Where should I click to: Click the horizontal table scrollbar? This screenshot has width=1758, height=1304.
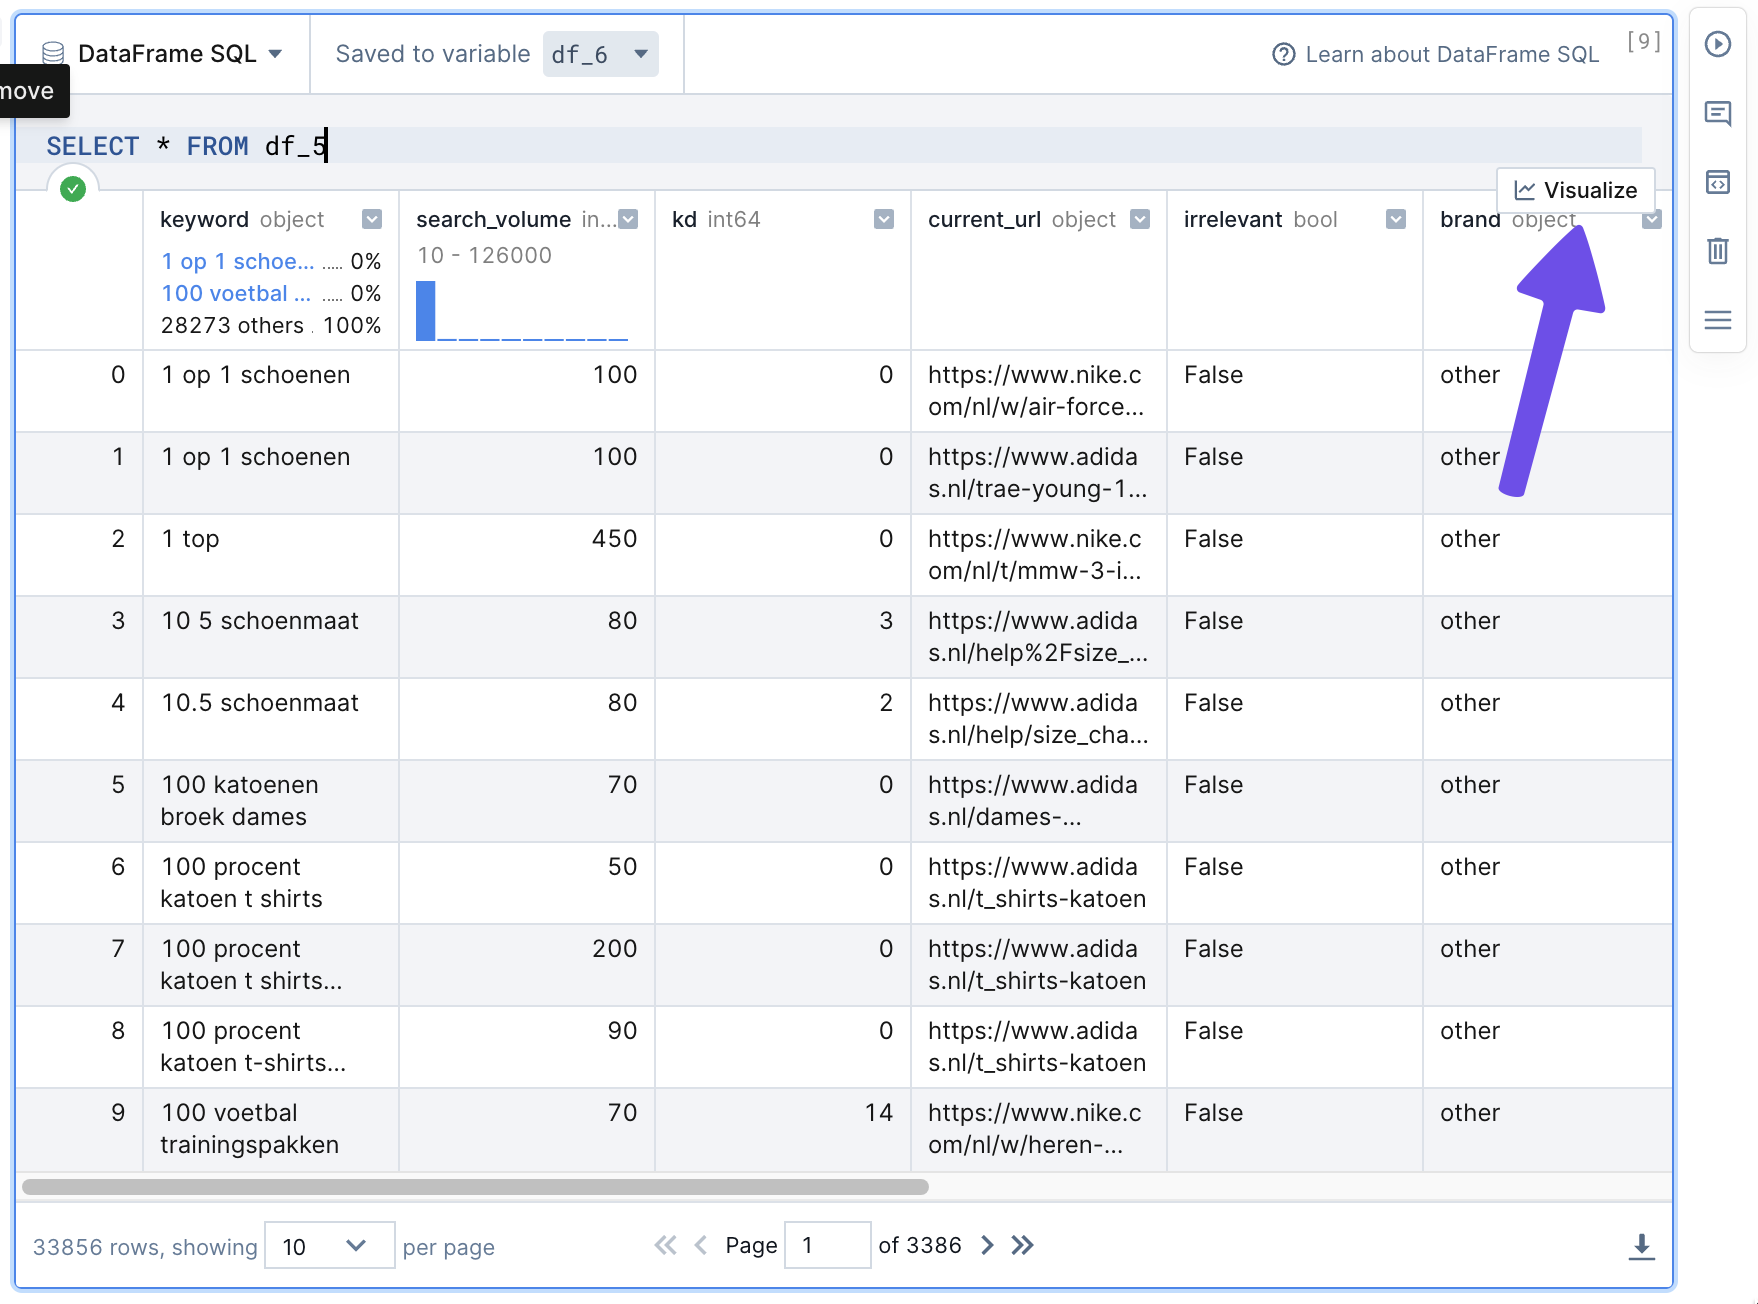[x=475, y=1187]
